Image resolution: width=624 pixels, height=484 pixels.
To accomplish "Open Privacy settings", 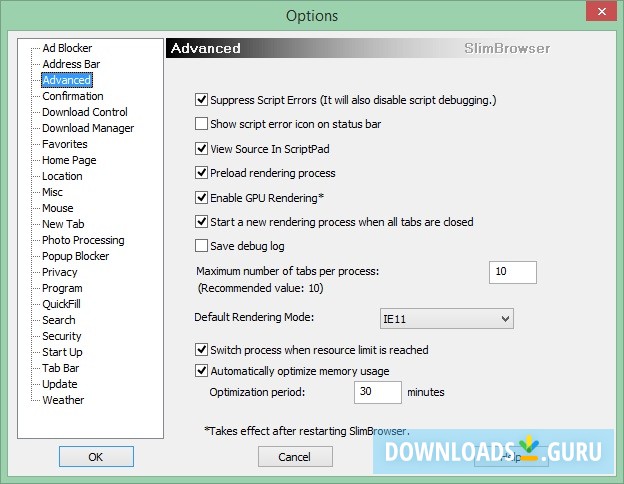I will 60,272.
